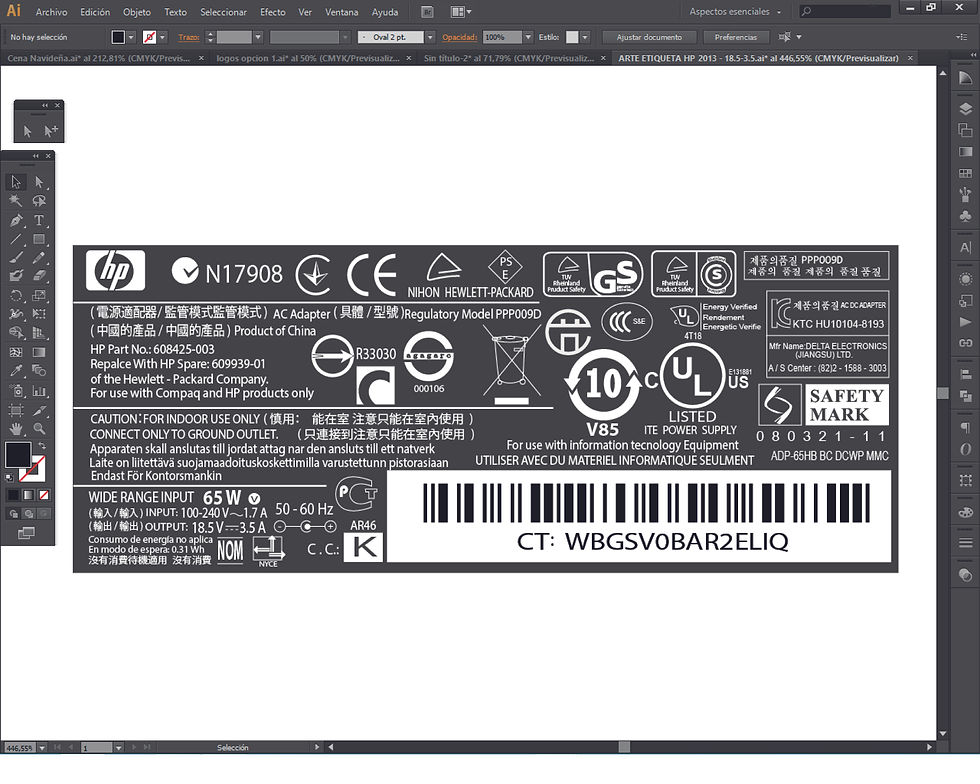The image size is (980, 784).
Task: Open the Paragraph panel icon
Action: (965, 428)
